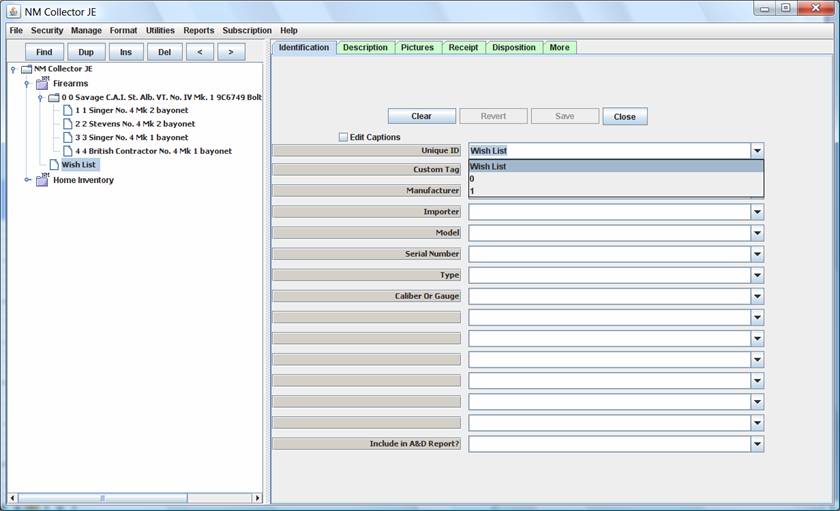Viewport: 840px width, 511px height.
Task: Click the Savage C.A.I. record folder icon
Action: (x=54, y=98)
